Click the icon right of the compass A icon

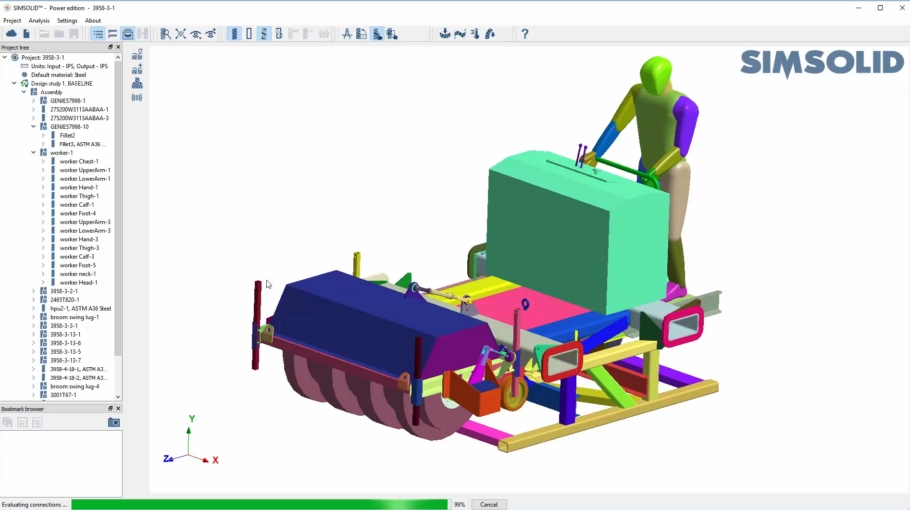[x=362, y=34]
